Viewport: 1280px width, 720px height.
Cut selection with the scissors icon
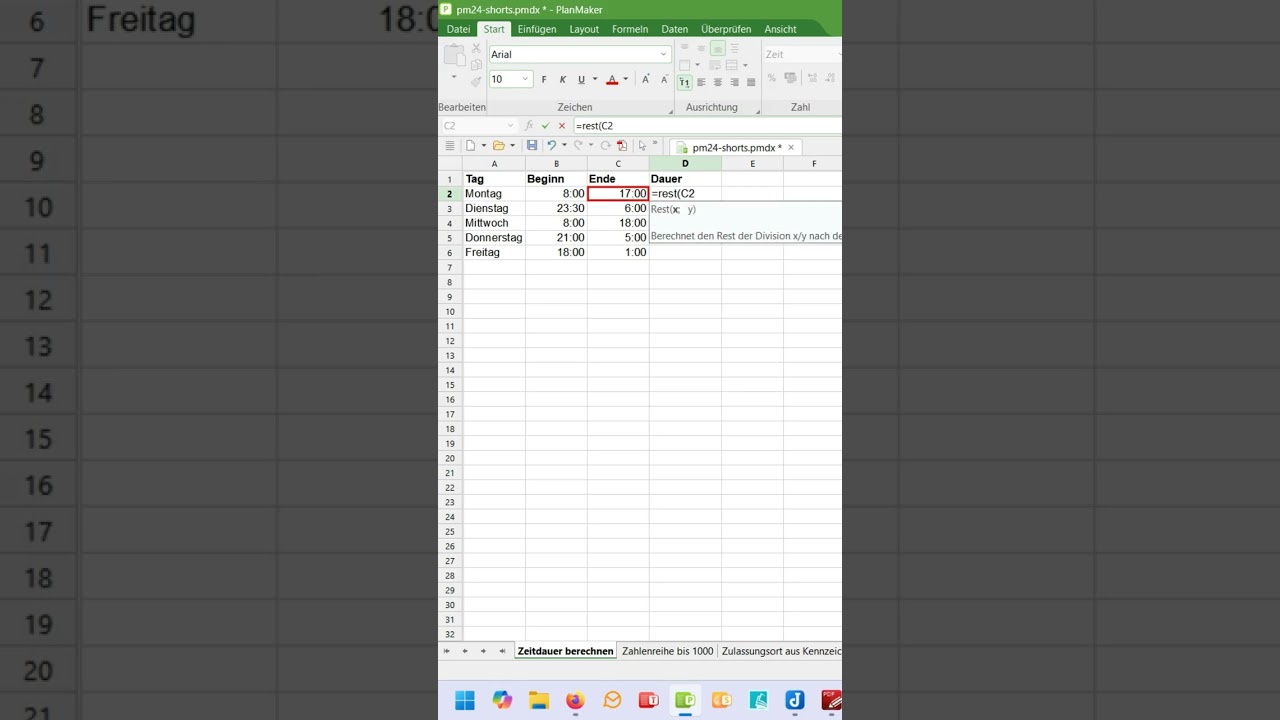pyautogui.click(x=476, y=48)
